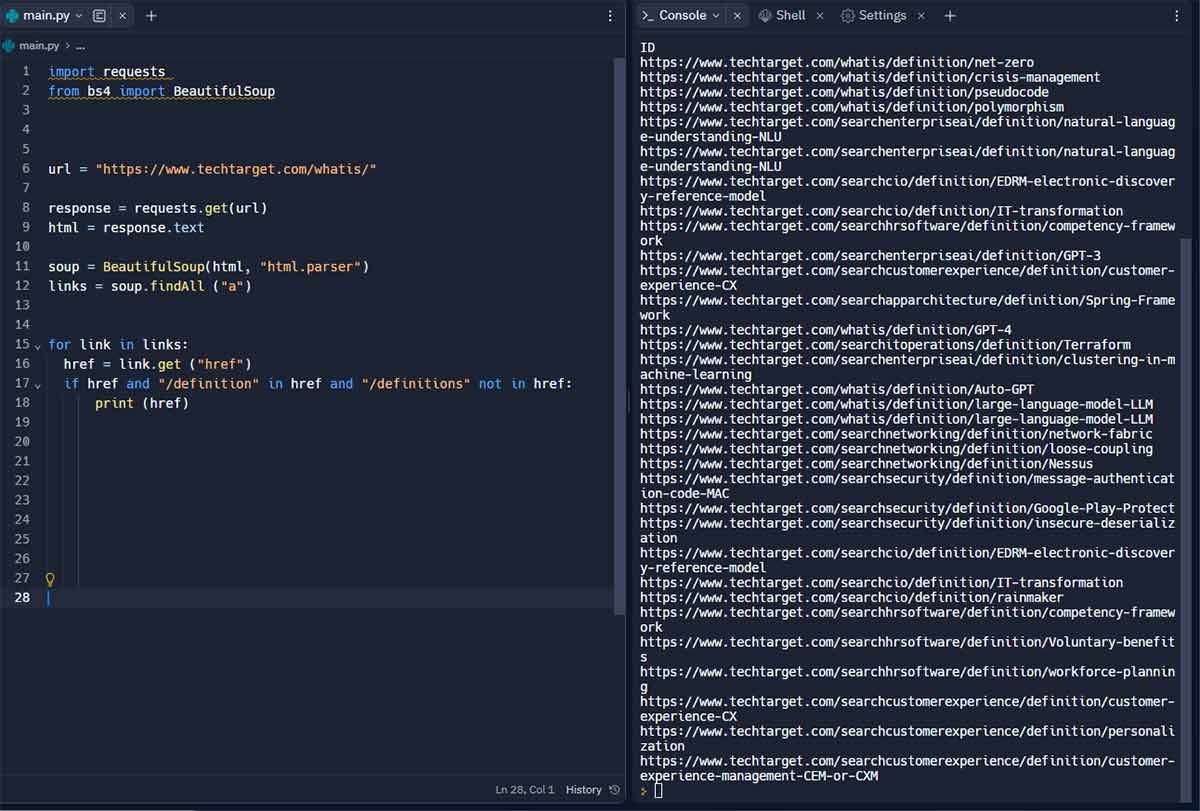Click the console input prompt at the bottom
Viewport: 1200px width, 811px height.
[658, 790]
